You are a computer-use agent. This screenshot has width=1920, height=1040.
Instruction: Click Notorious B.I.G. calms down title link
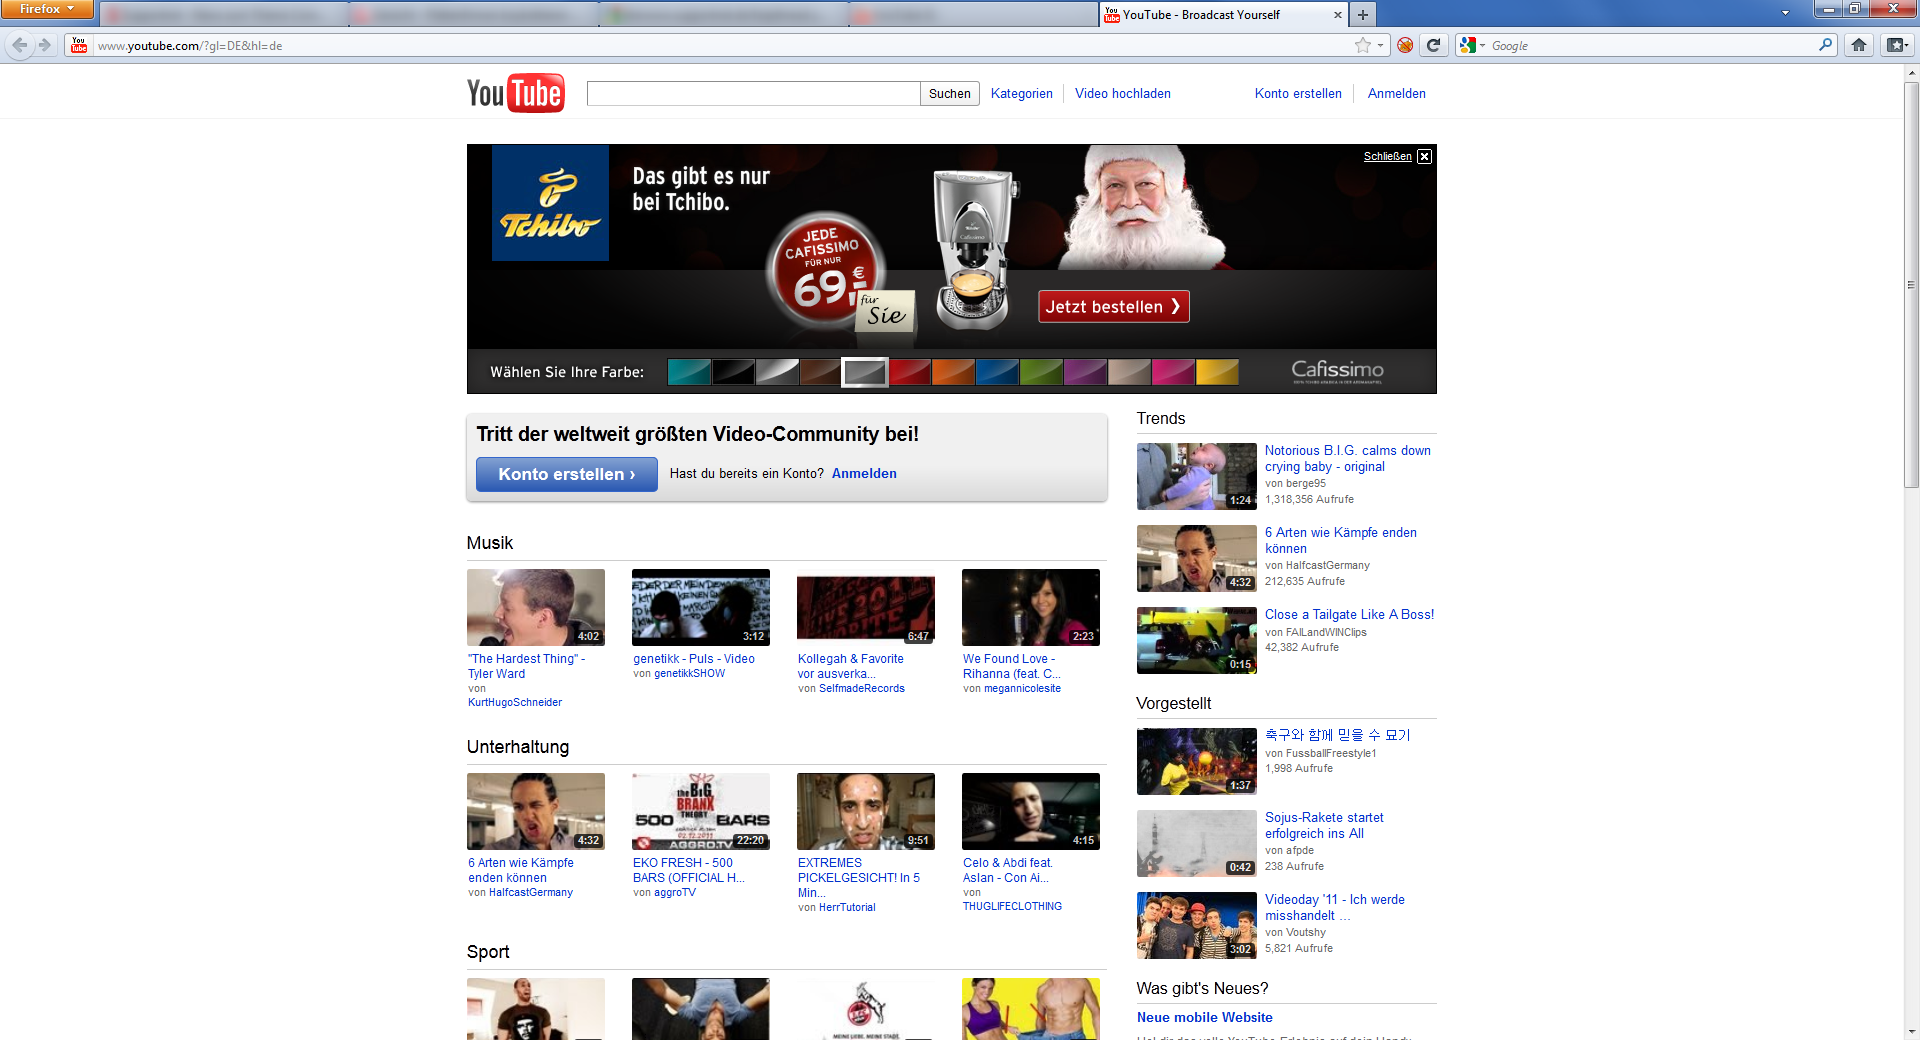[x=1347, y=459]
